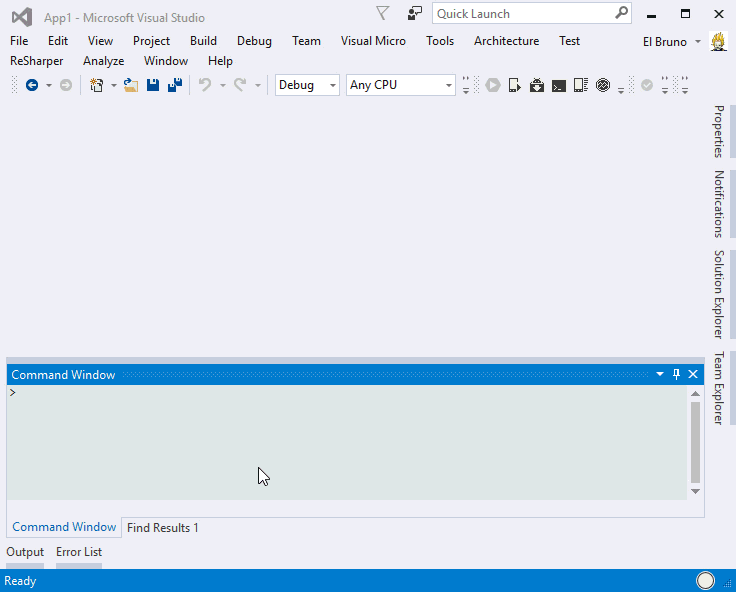Show the Error List panel
Screen dimensions: 736x592
coord(79,552)
